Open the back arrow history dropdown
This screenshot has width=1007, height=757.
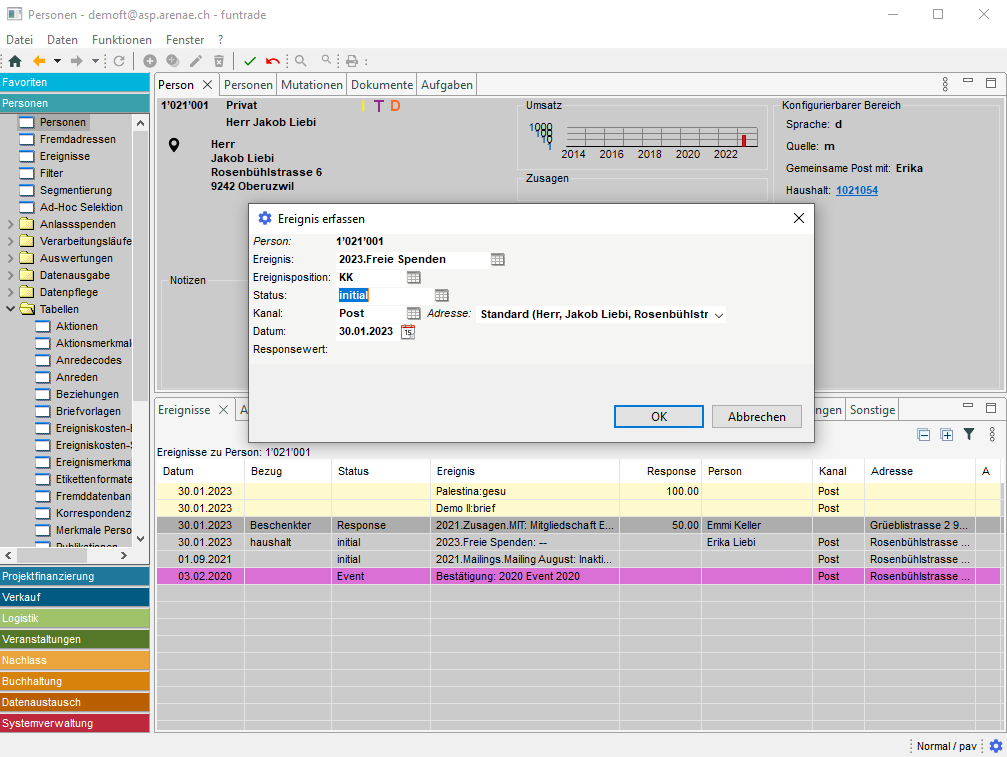click(57, 61)
